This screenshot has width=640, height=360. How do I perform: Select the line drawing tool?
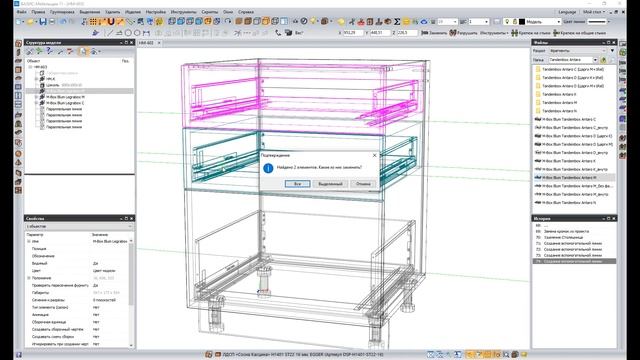(110, 33)
